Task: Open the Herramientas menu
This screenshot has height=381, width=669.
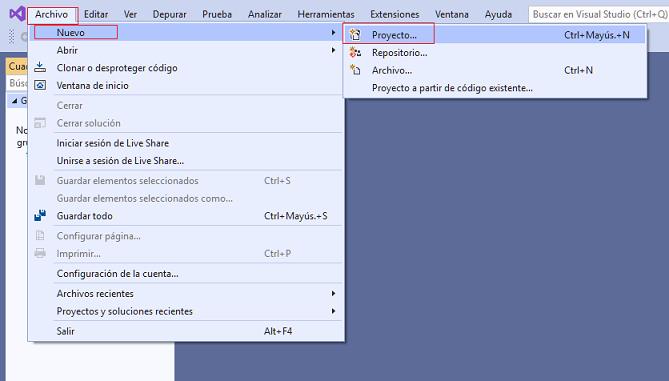Action: 326,15
